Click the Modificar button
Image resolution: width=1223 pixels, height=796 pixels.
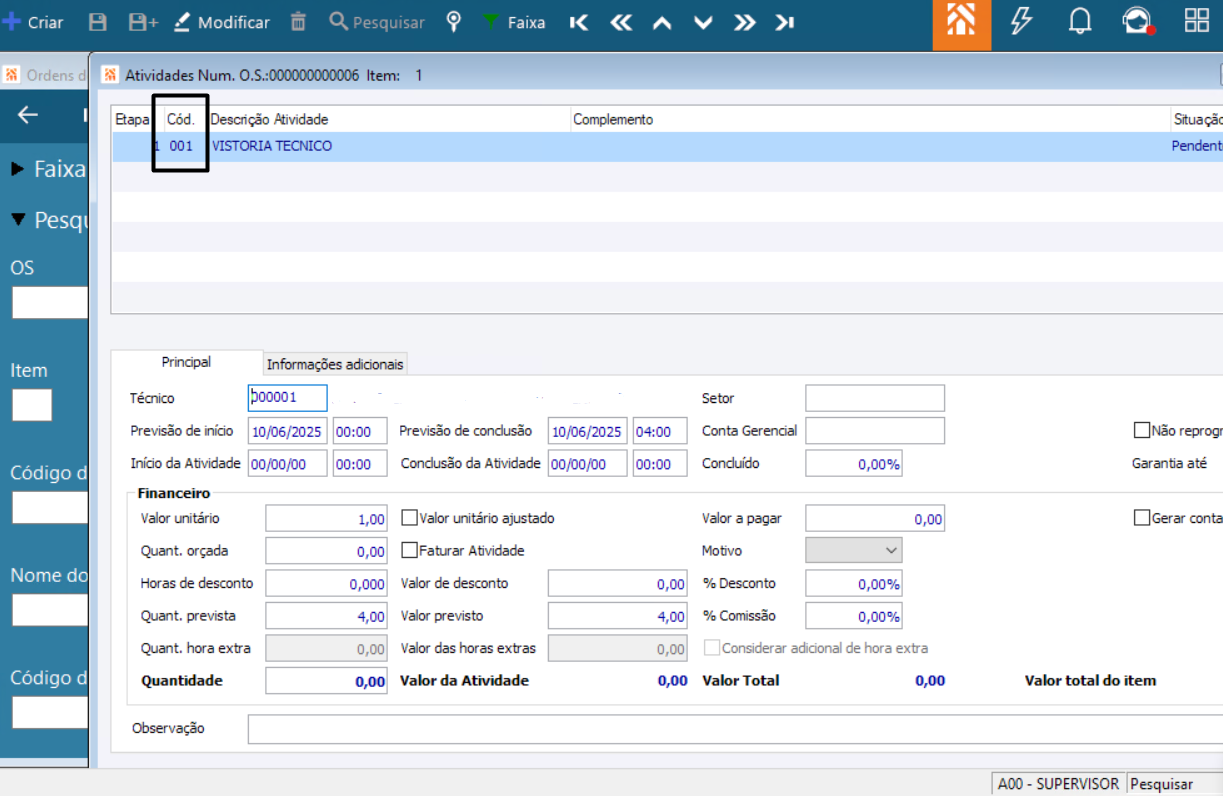[x=221, y=22]
